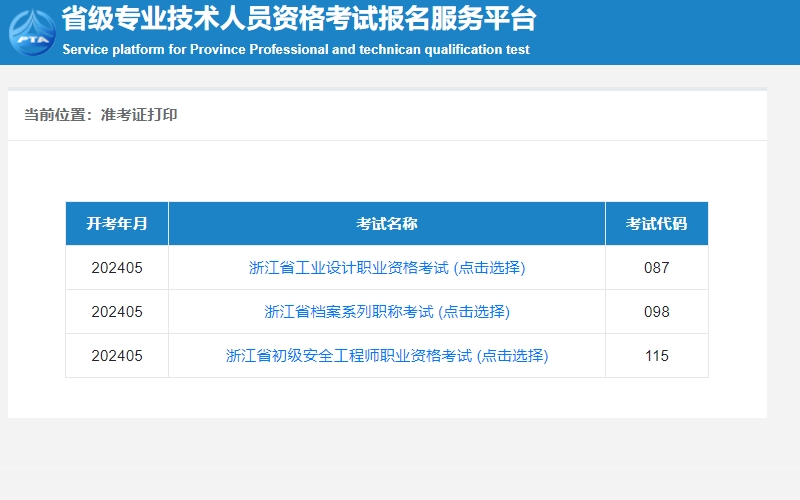Click the English subtitle 'Service platform for Province'
The height and width of the screenshot is (500, 800).
pyautogui.click(x=296, y=49)
